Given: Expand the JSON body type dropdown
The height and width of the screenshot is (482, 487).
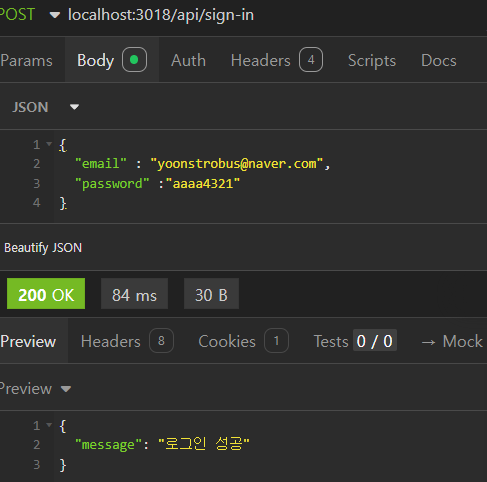Looking at the screenshot, I should [x=46, y=107].
